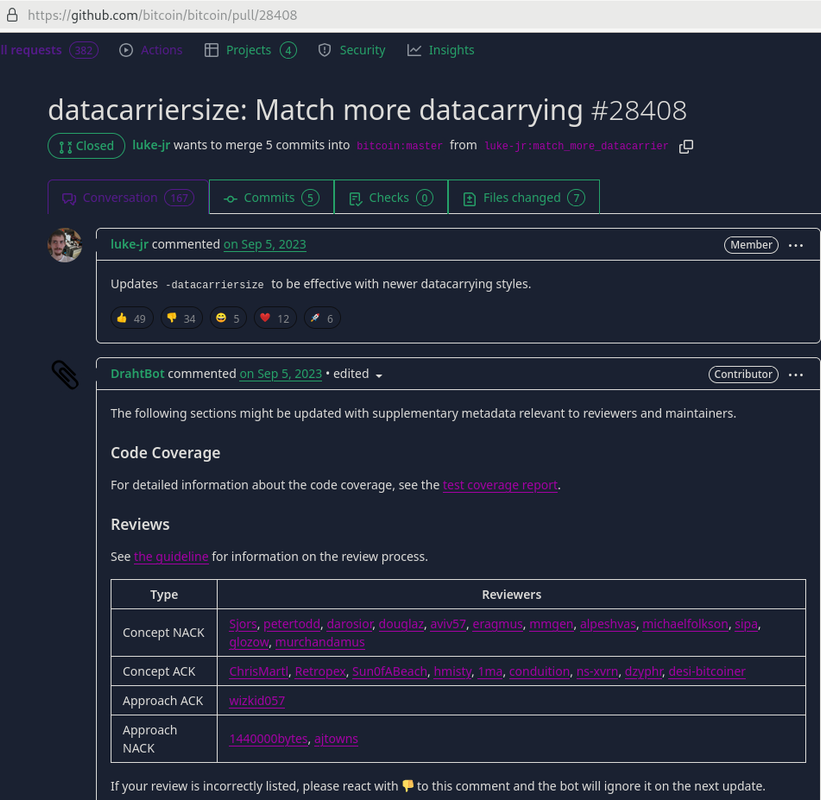Open ns-xvrn reviewer link
The height and width of the screenshot is (800, 821).
[x=597, y=672]
